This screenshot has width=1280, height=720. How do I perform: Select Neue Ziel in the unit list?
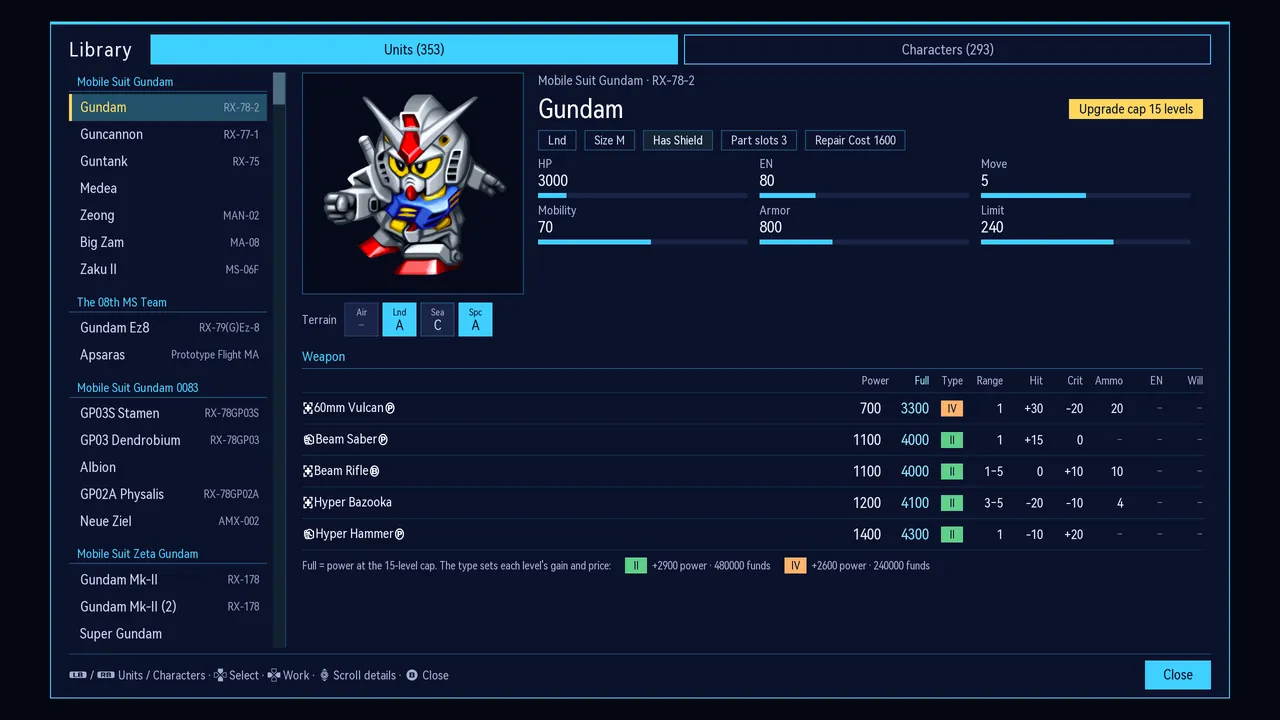tap(168, 521)
